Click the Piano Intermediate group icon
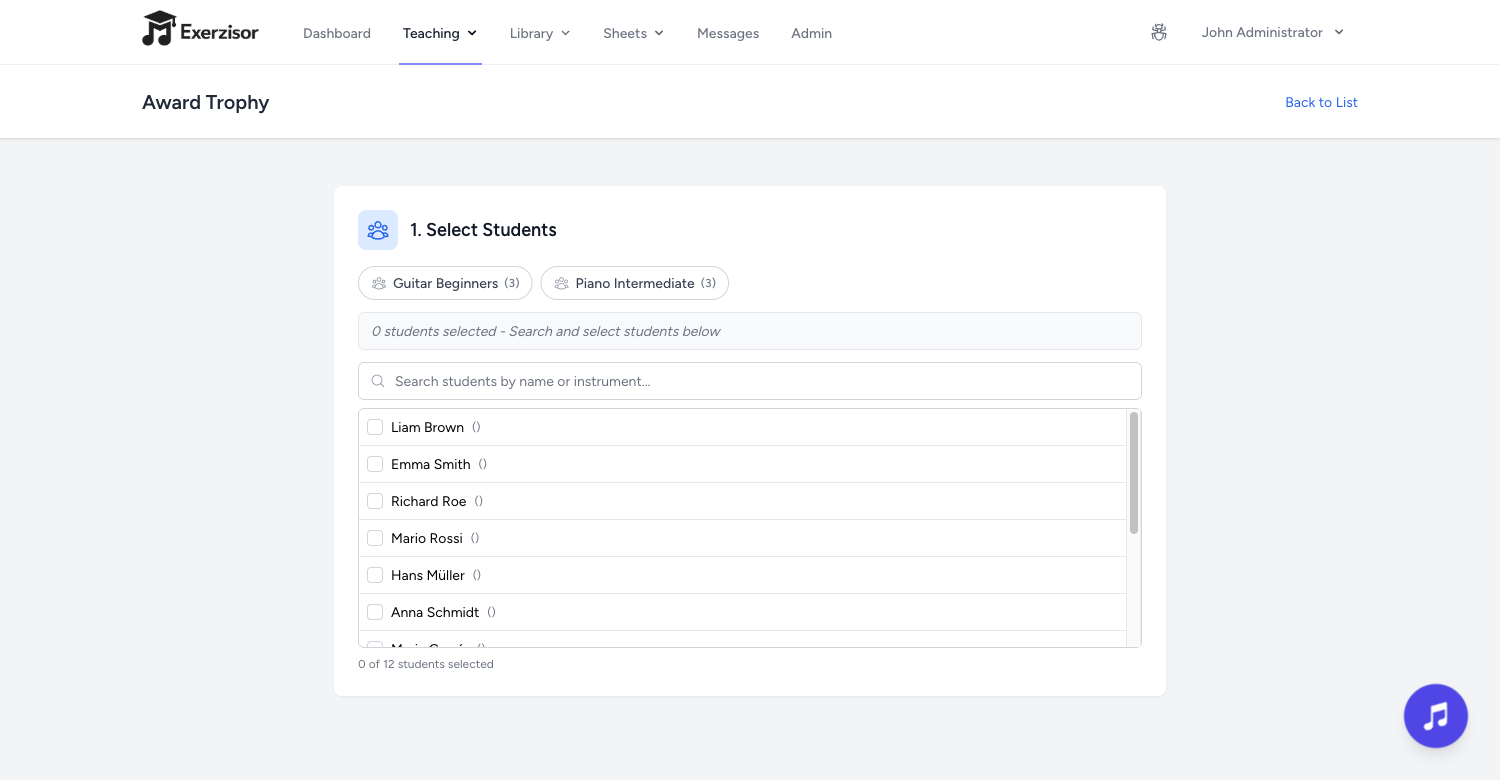 pyautogui.click(x=562, y=284)
